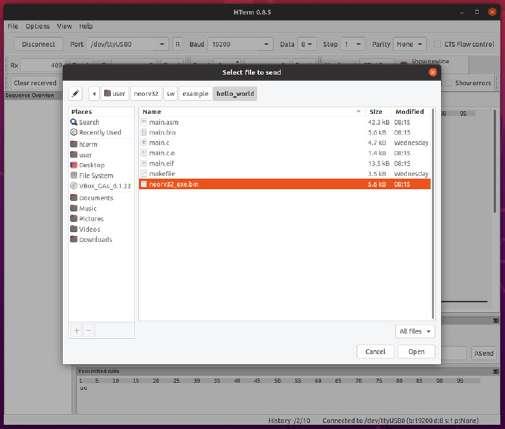Select the main.c file
Image resolution: width=505 pixels, height=429 pixels.
285,143
